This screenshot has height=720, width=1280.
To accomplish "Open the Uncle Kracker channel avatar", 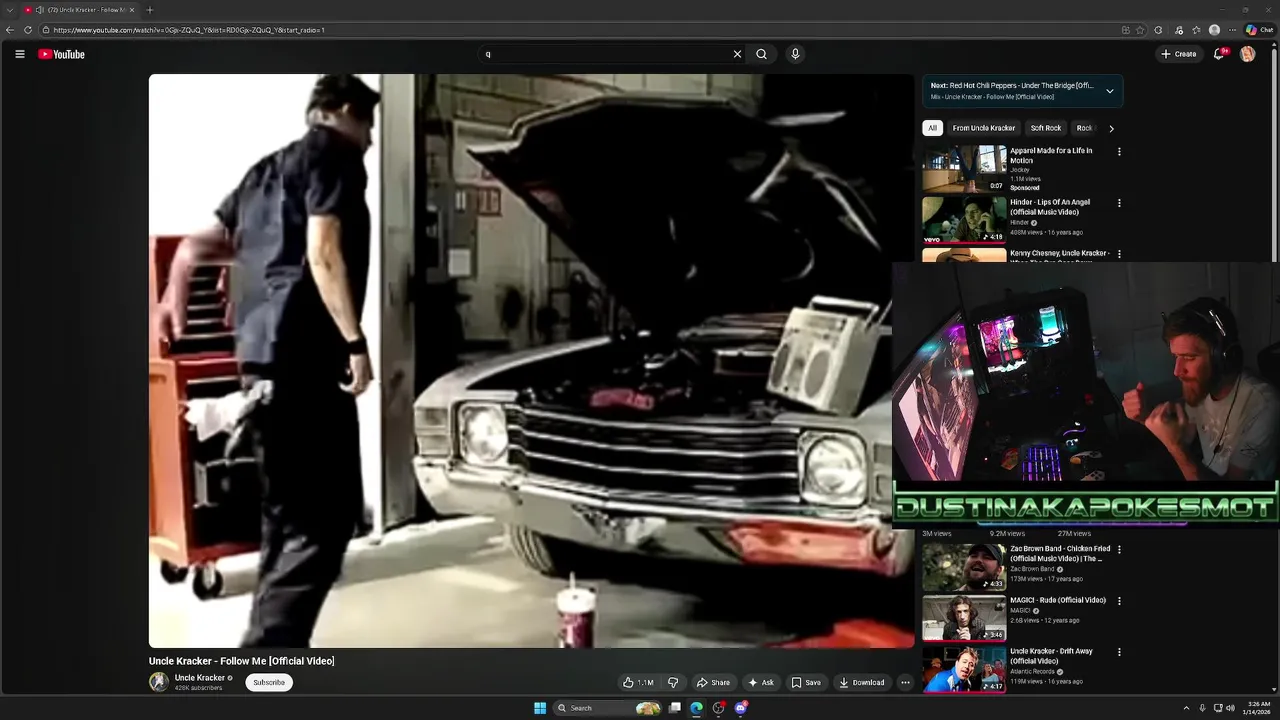I will coord(159,682).
